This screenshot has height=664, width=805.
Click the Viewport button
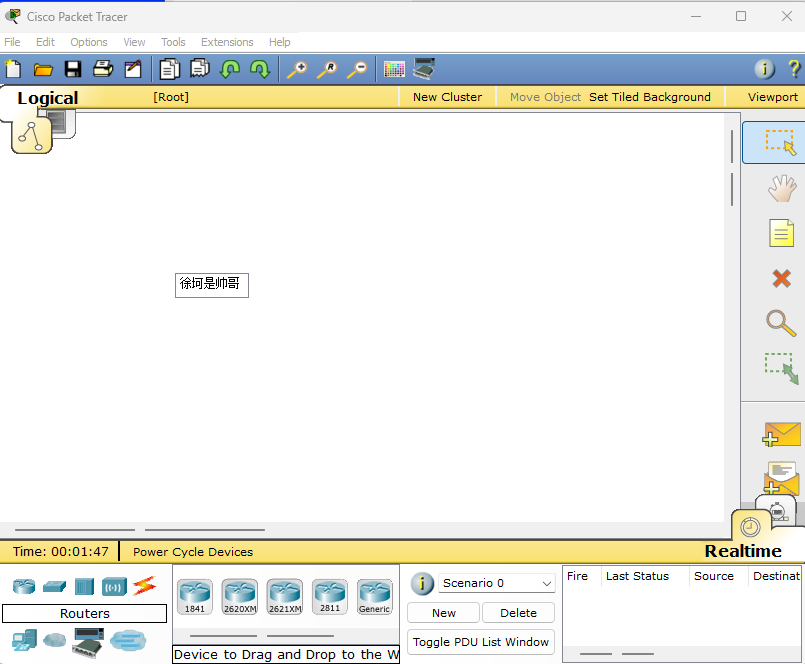tap(772, 97)
